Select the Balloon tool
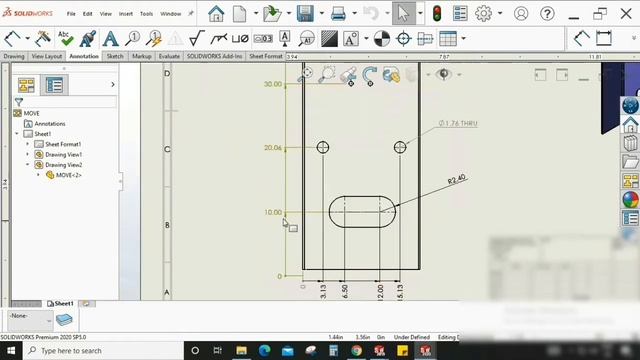 [132, 39]
